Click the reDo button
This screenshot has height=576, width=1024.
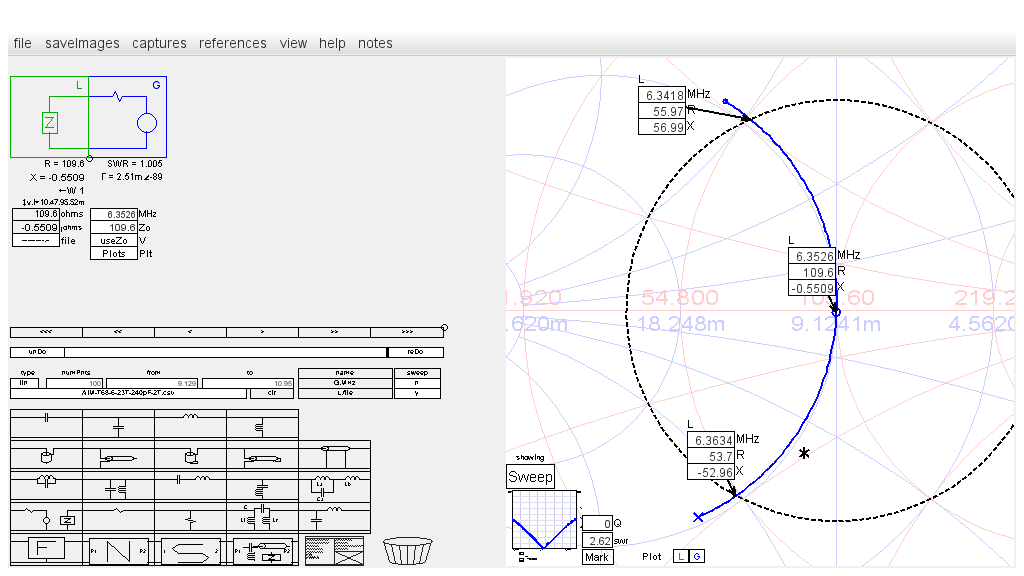tap(415, 352)
